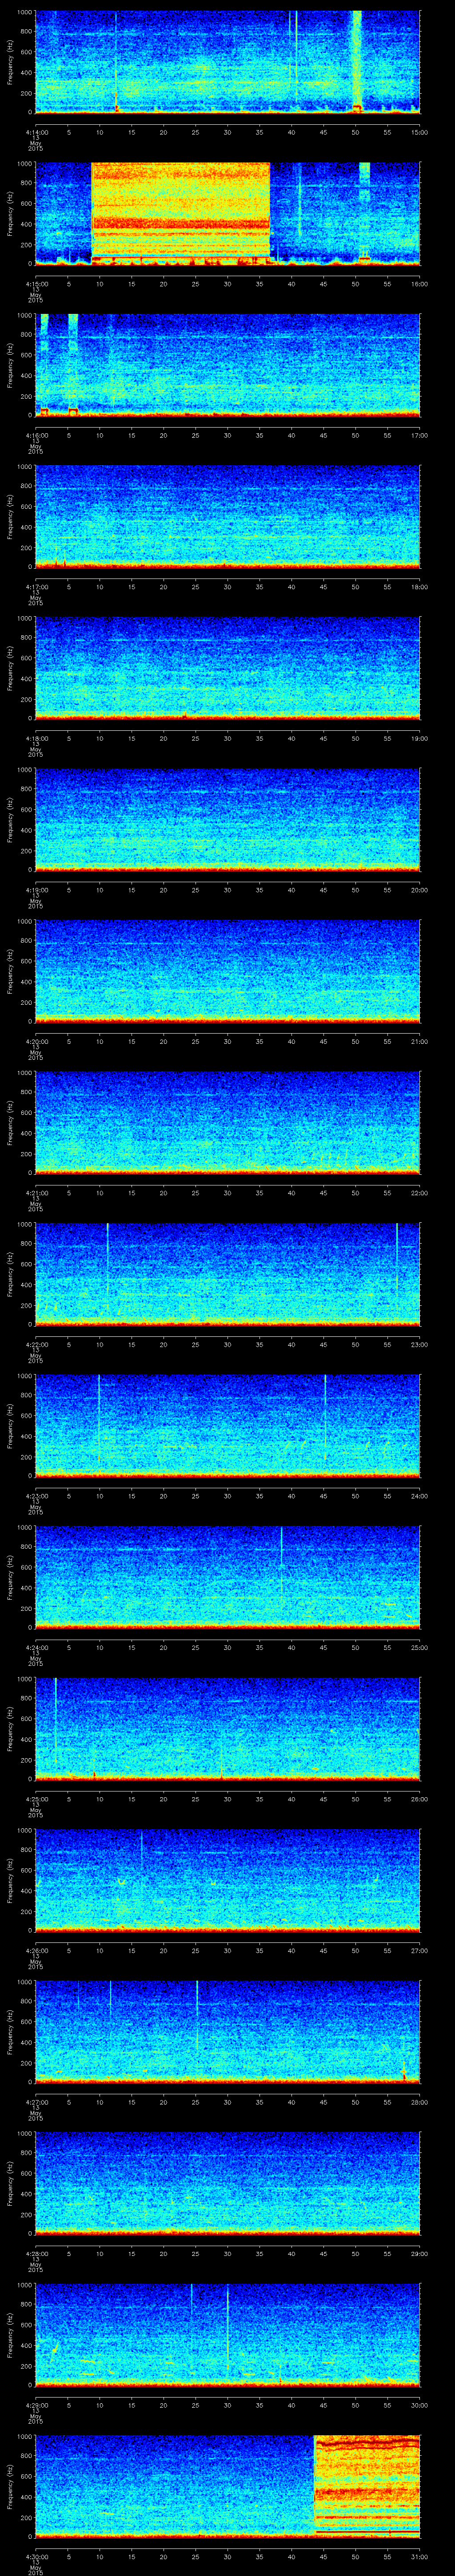
Task: Click the 4:17:00 start time label
Action: tap(36, 587)
